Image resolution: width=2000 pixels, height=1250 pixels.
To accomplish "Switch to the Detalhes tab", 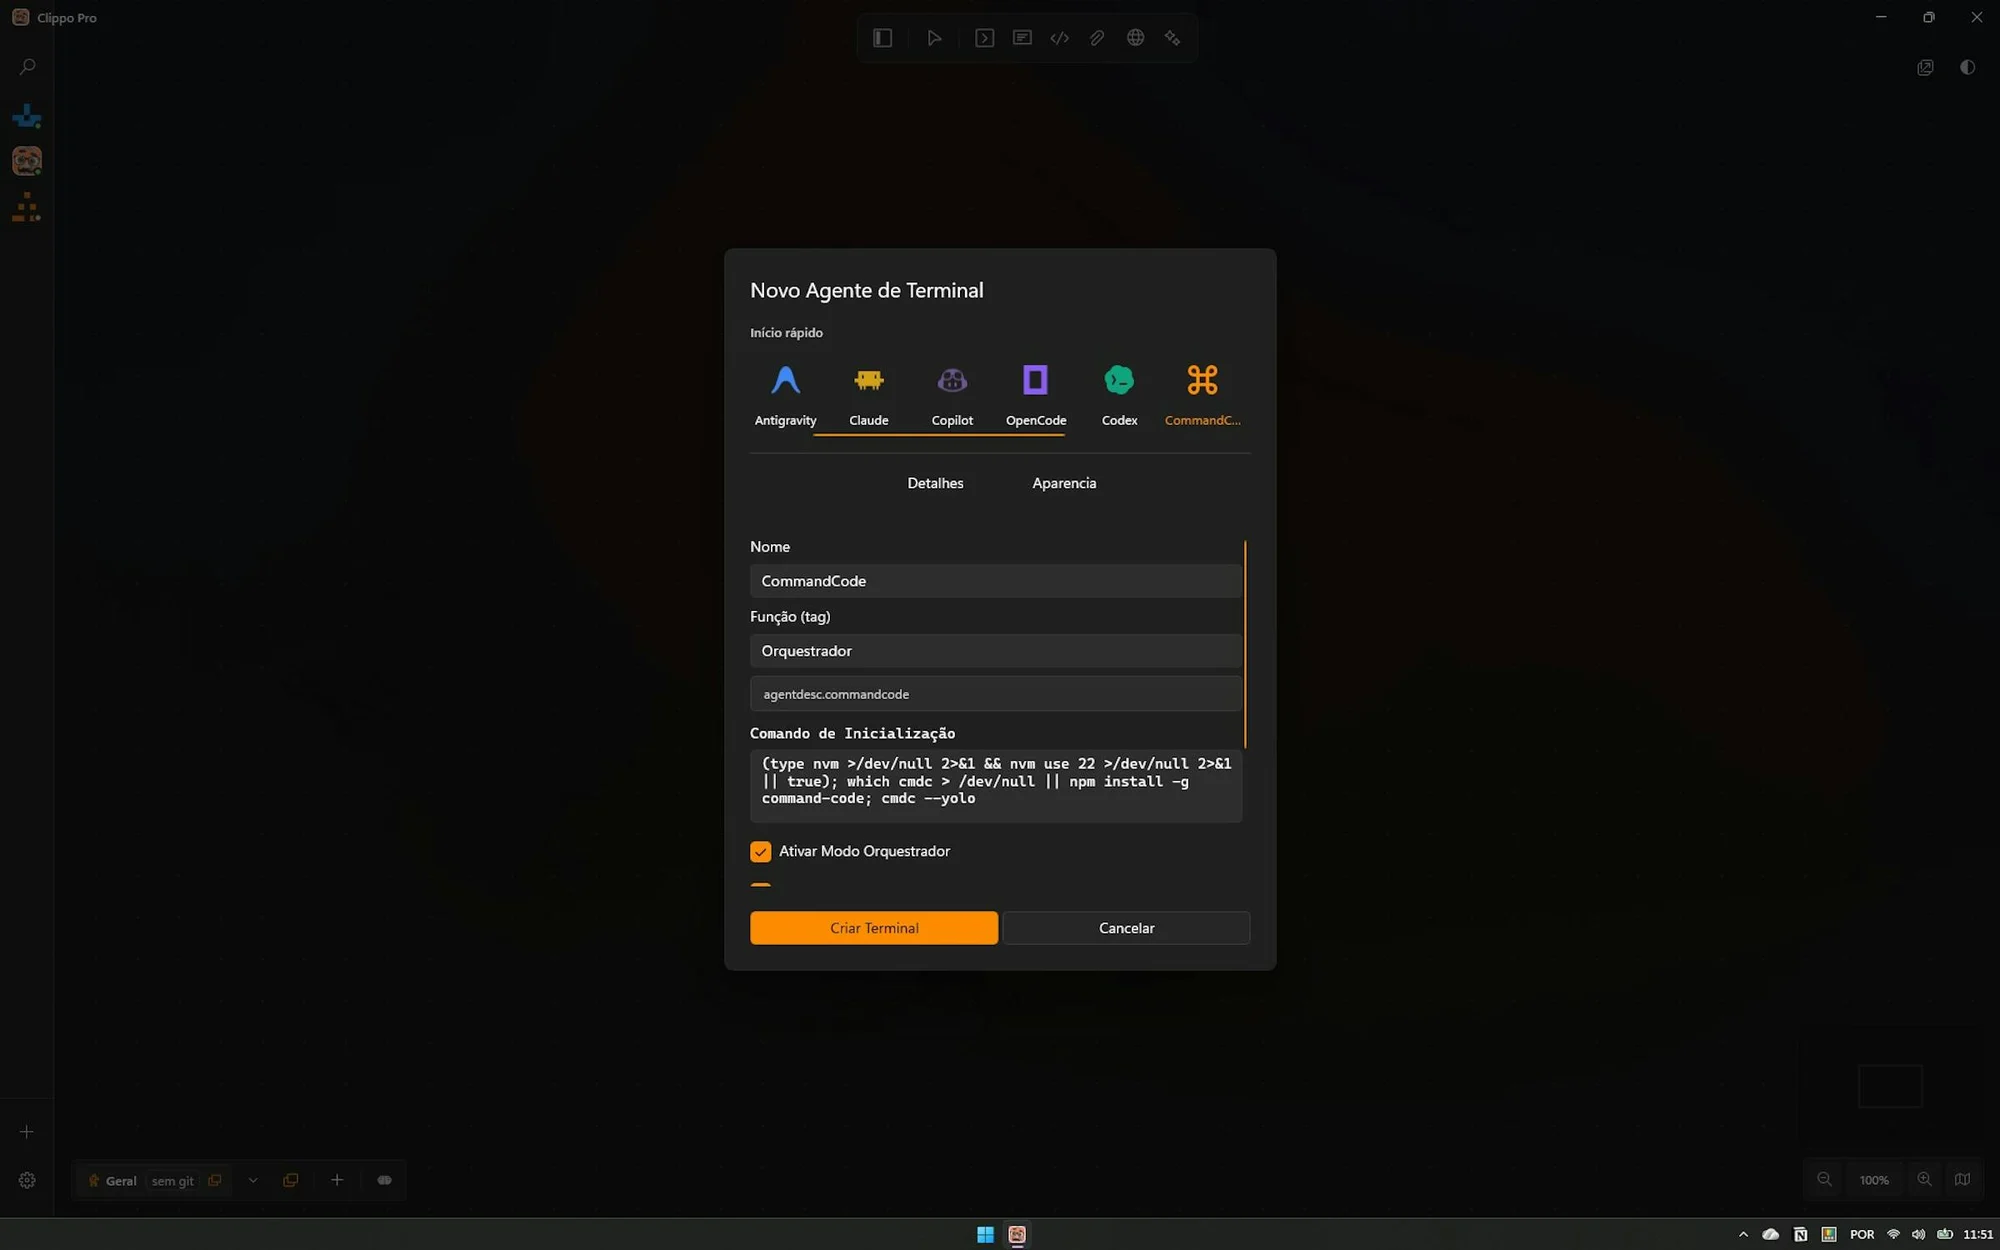I will tap(935, 483).
